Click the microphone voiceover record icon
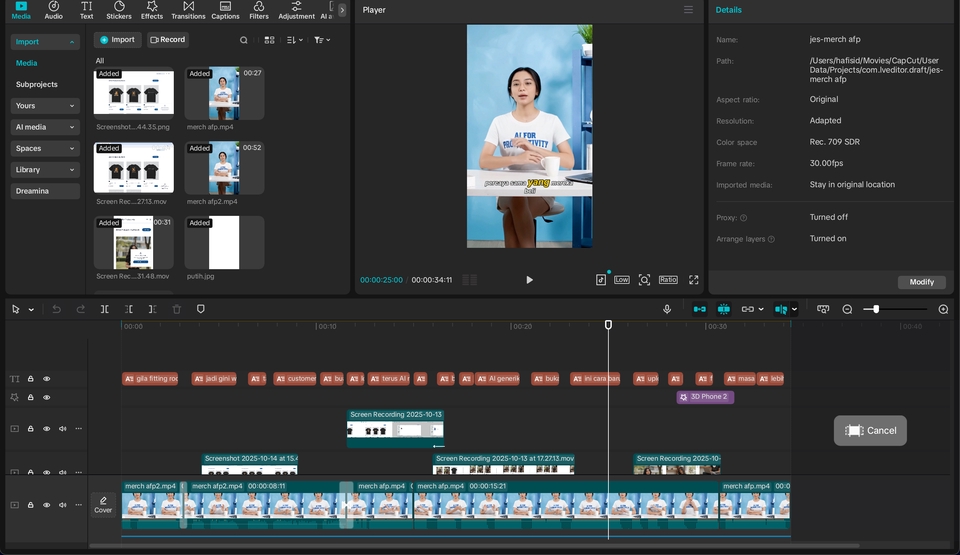 click(x=667, y=309)
